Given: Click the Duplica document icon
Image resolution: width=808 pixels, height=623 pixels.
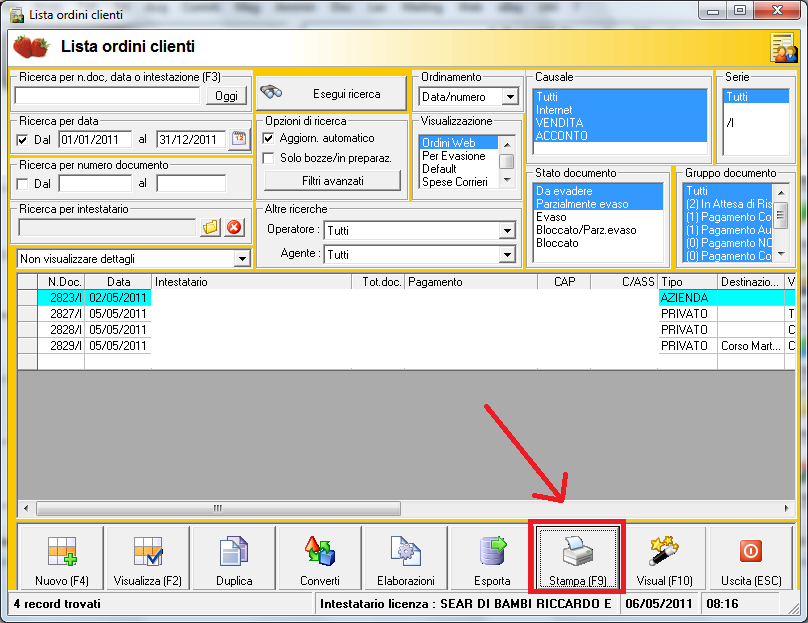Looking at the screenshot, I should 234,551.
